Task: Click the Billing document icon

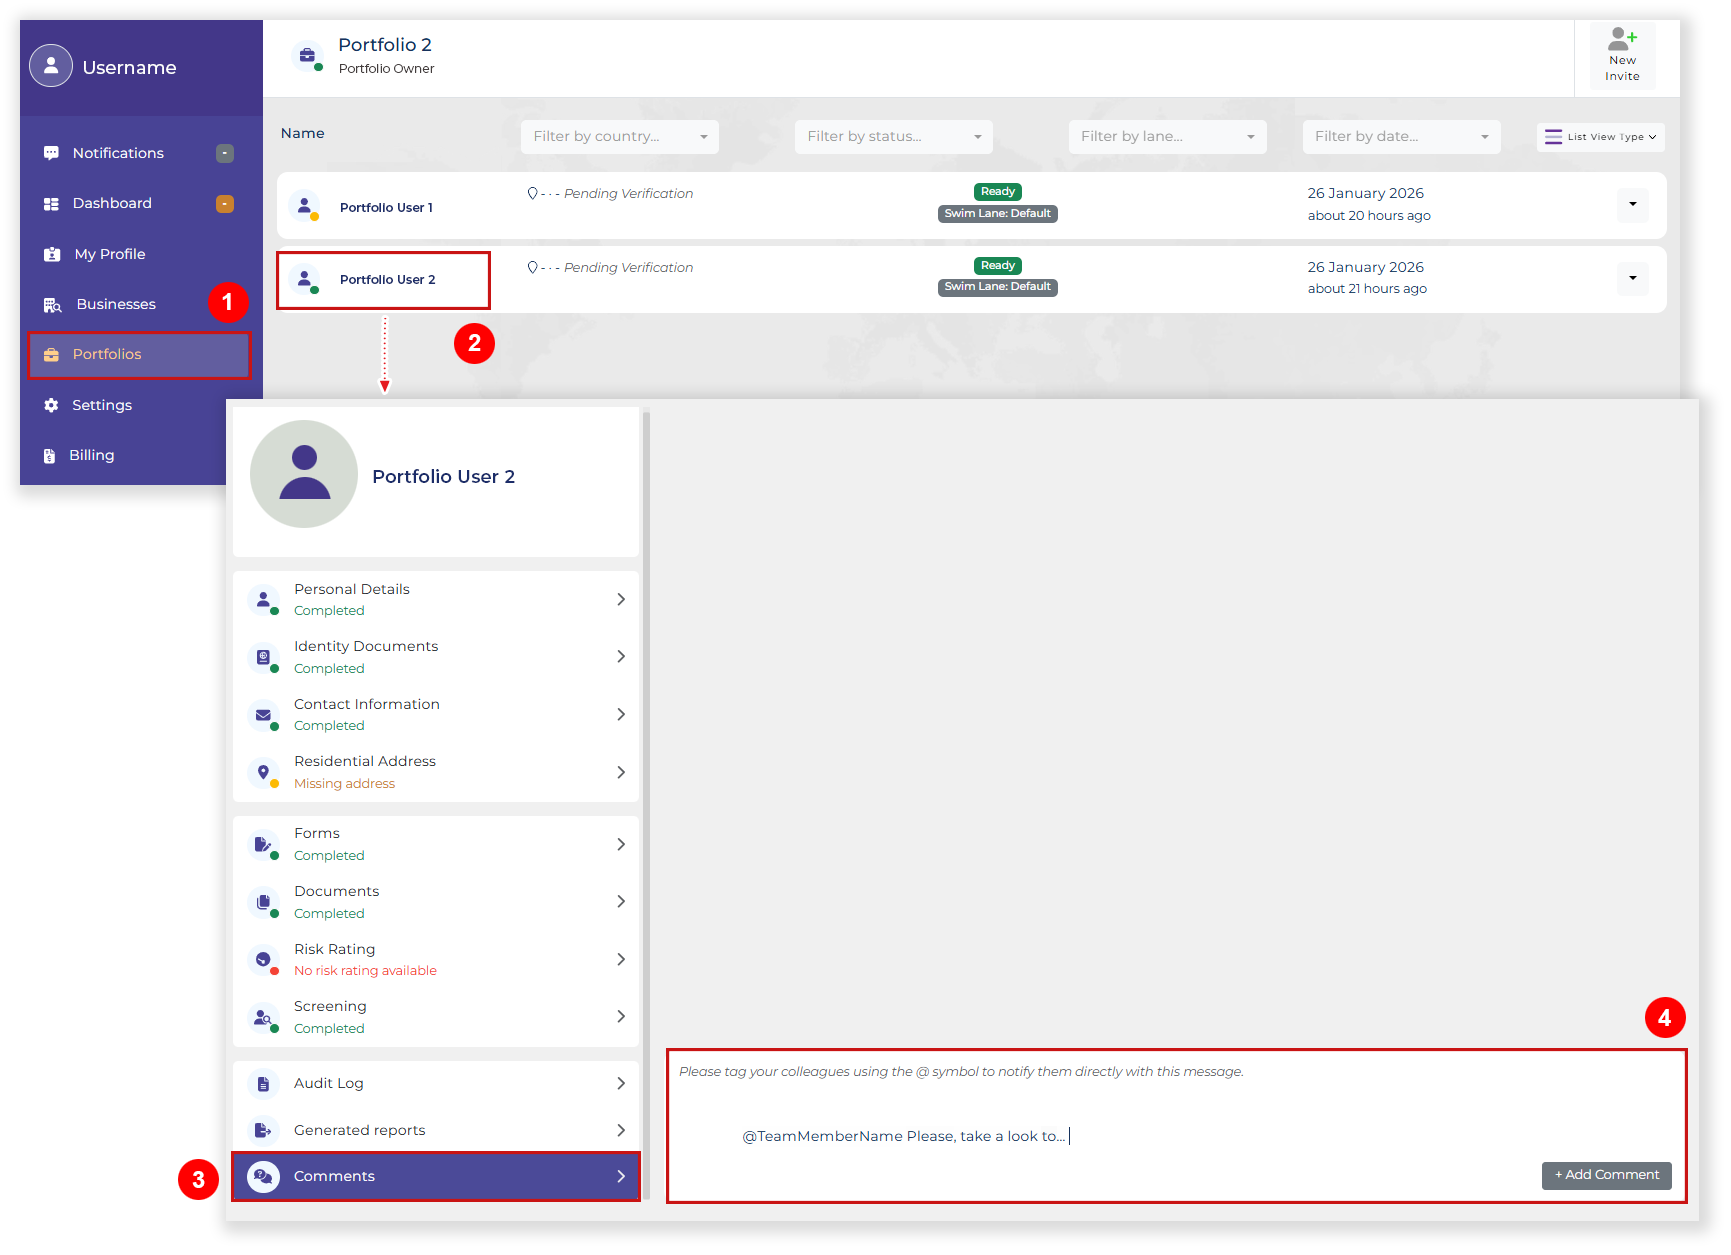Action: tap(49, 456)
